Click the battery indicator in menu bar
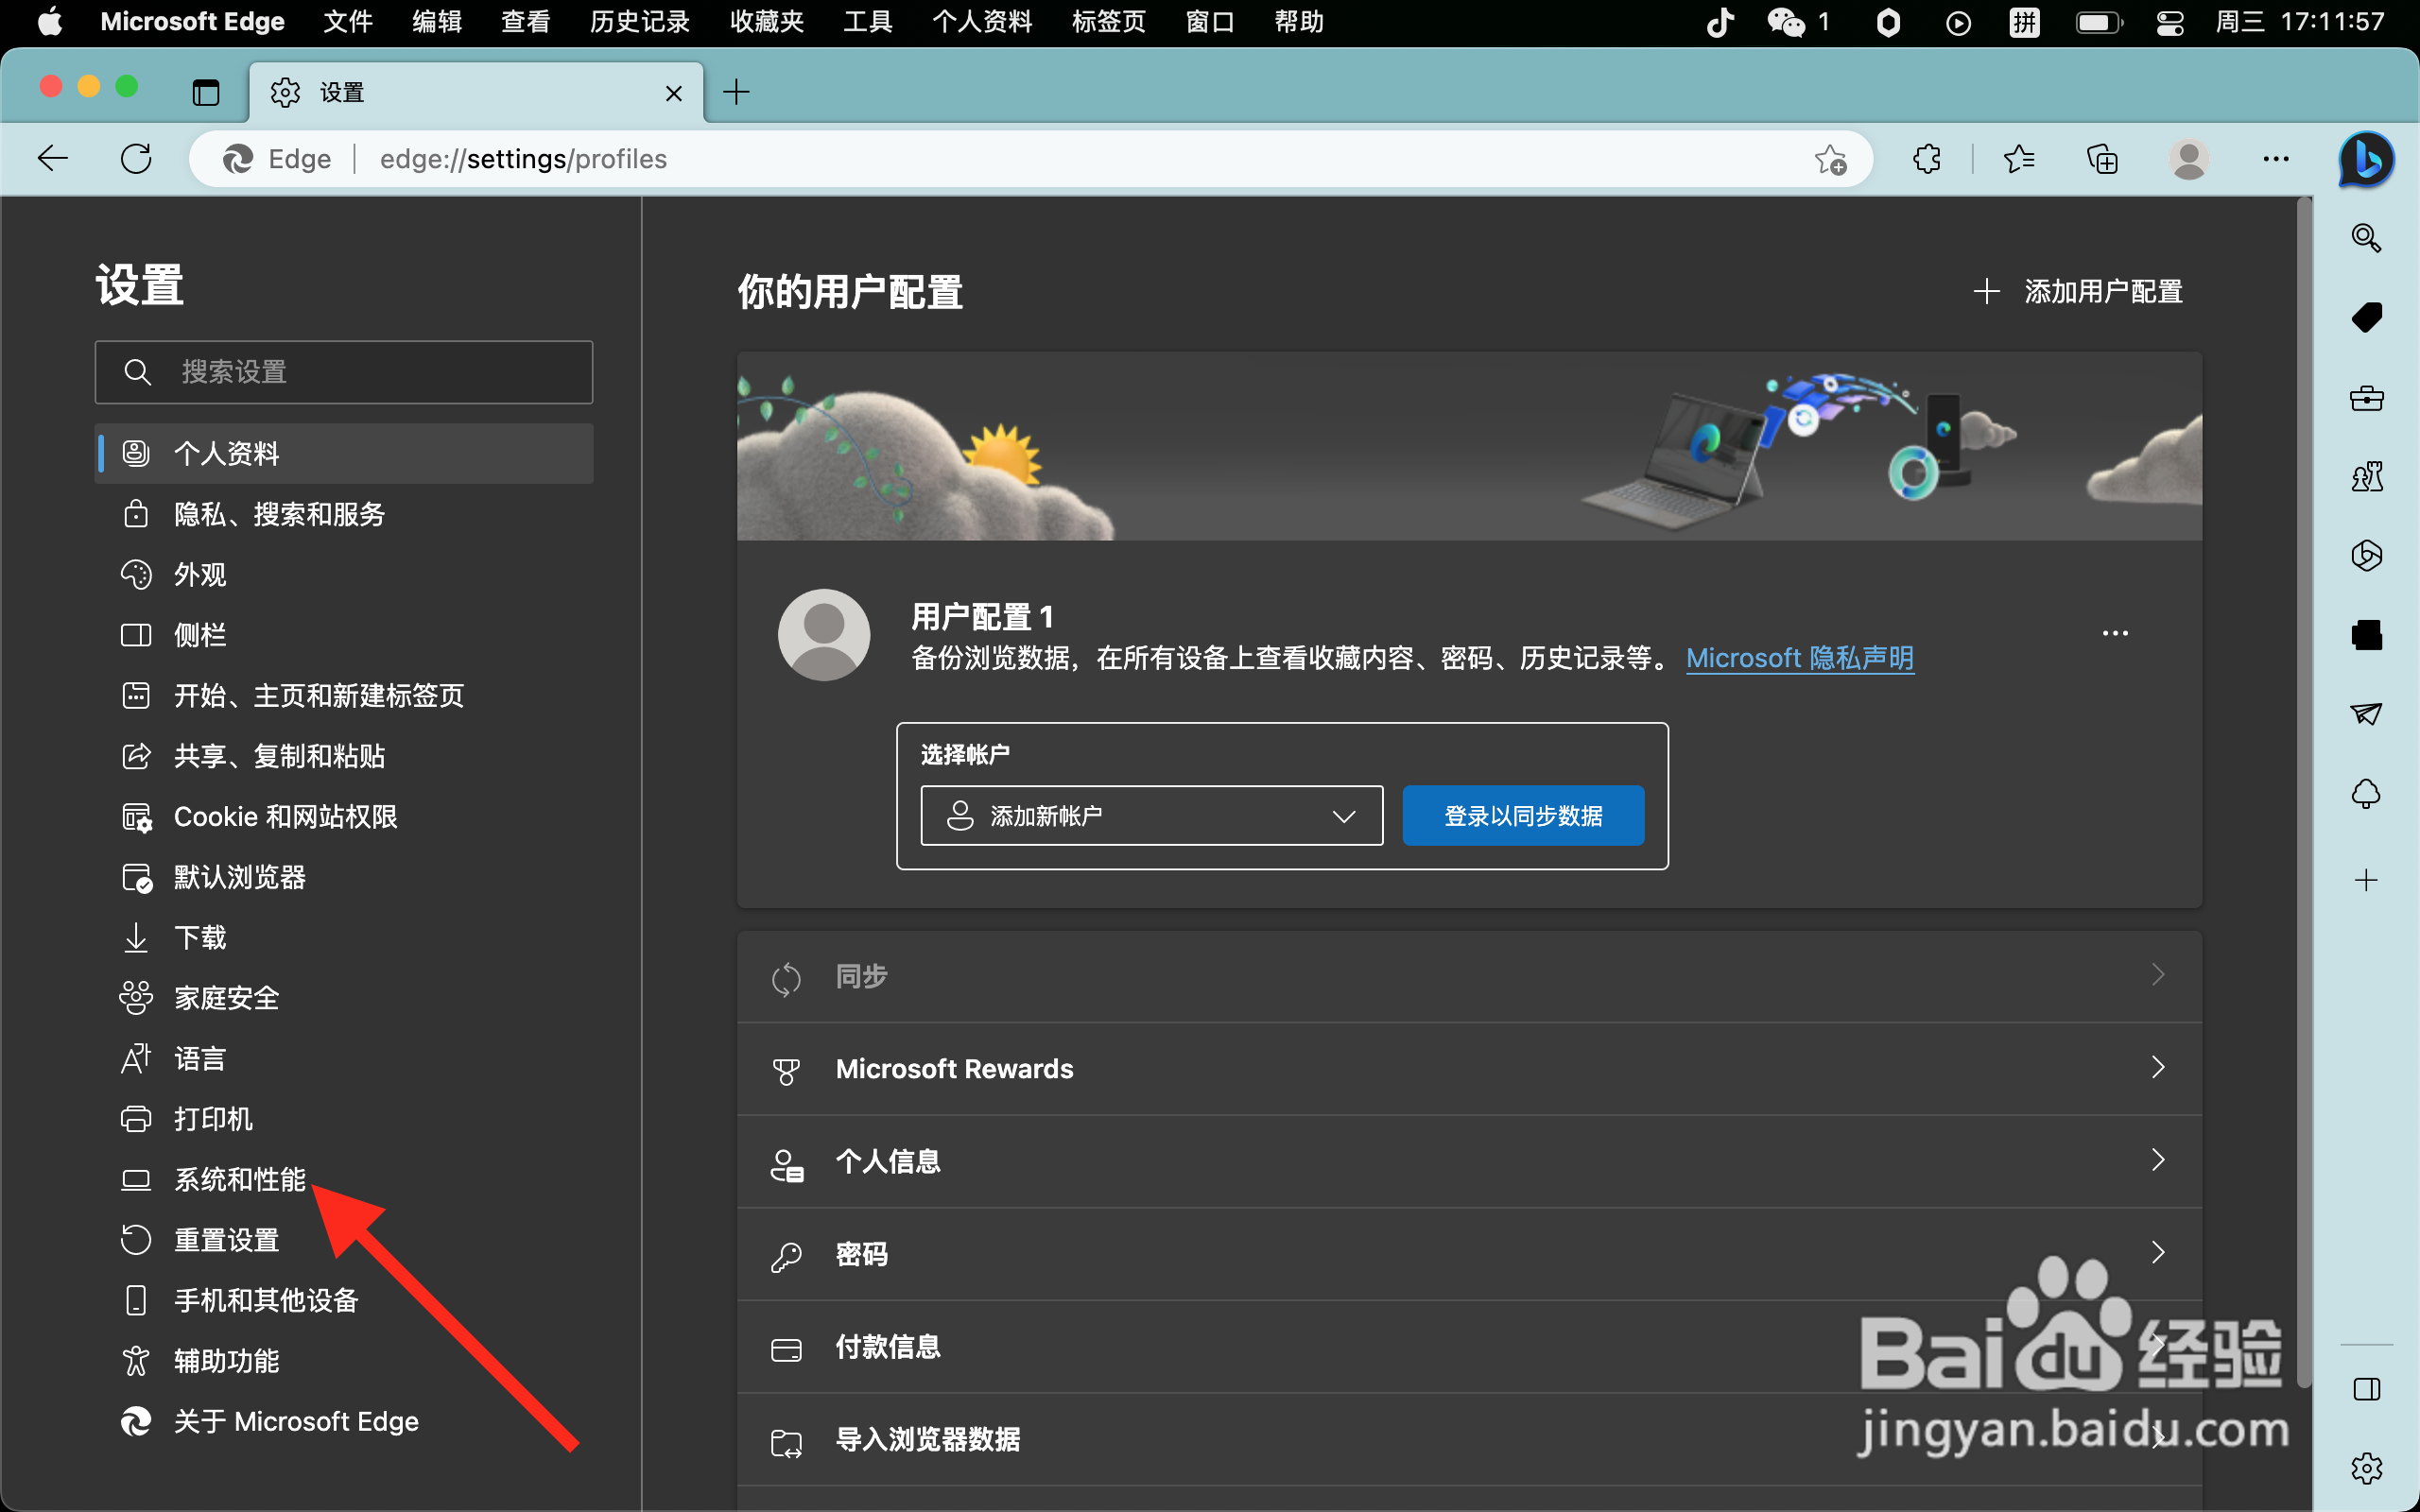This screenshot has height=1512, width=2420. coord(2098,21)
